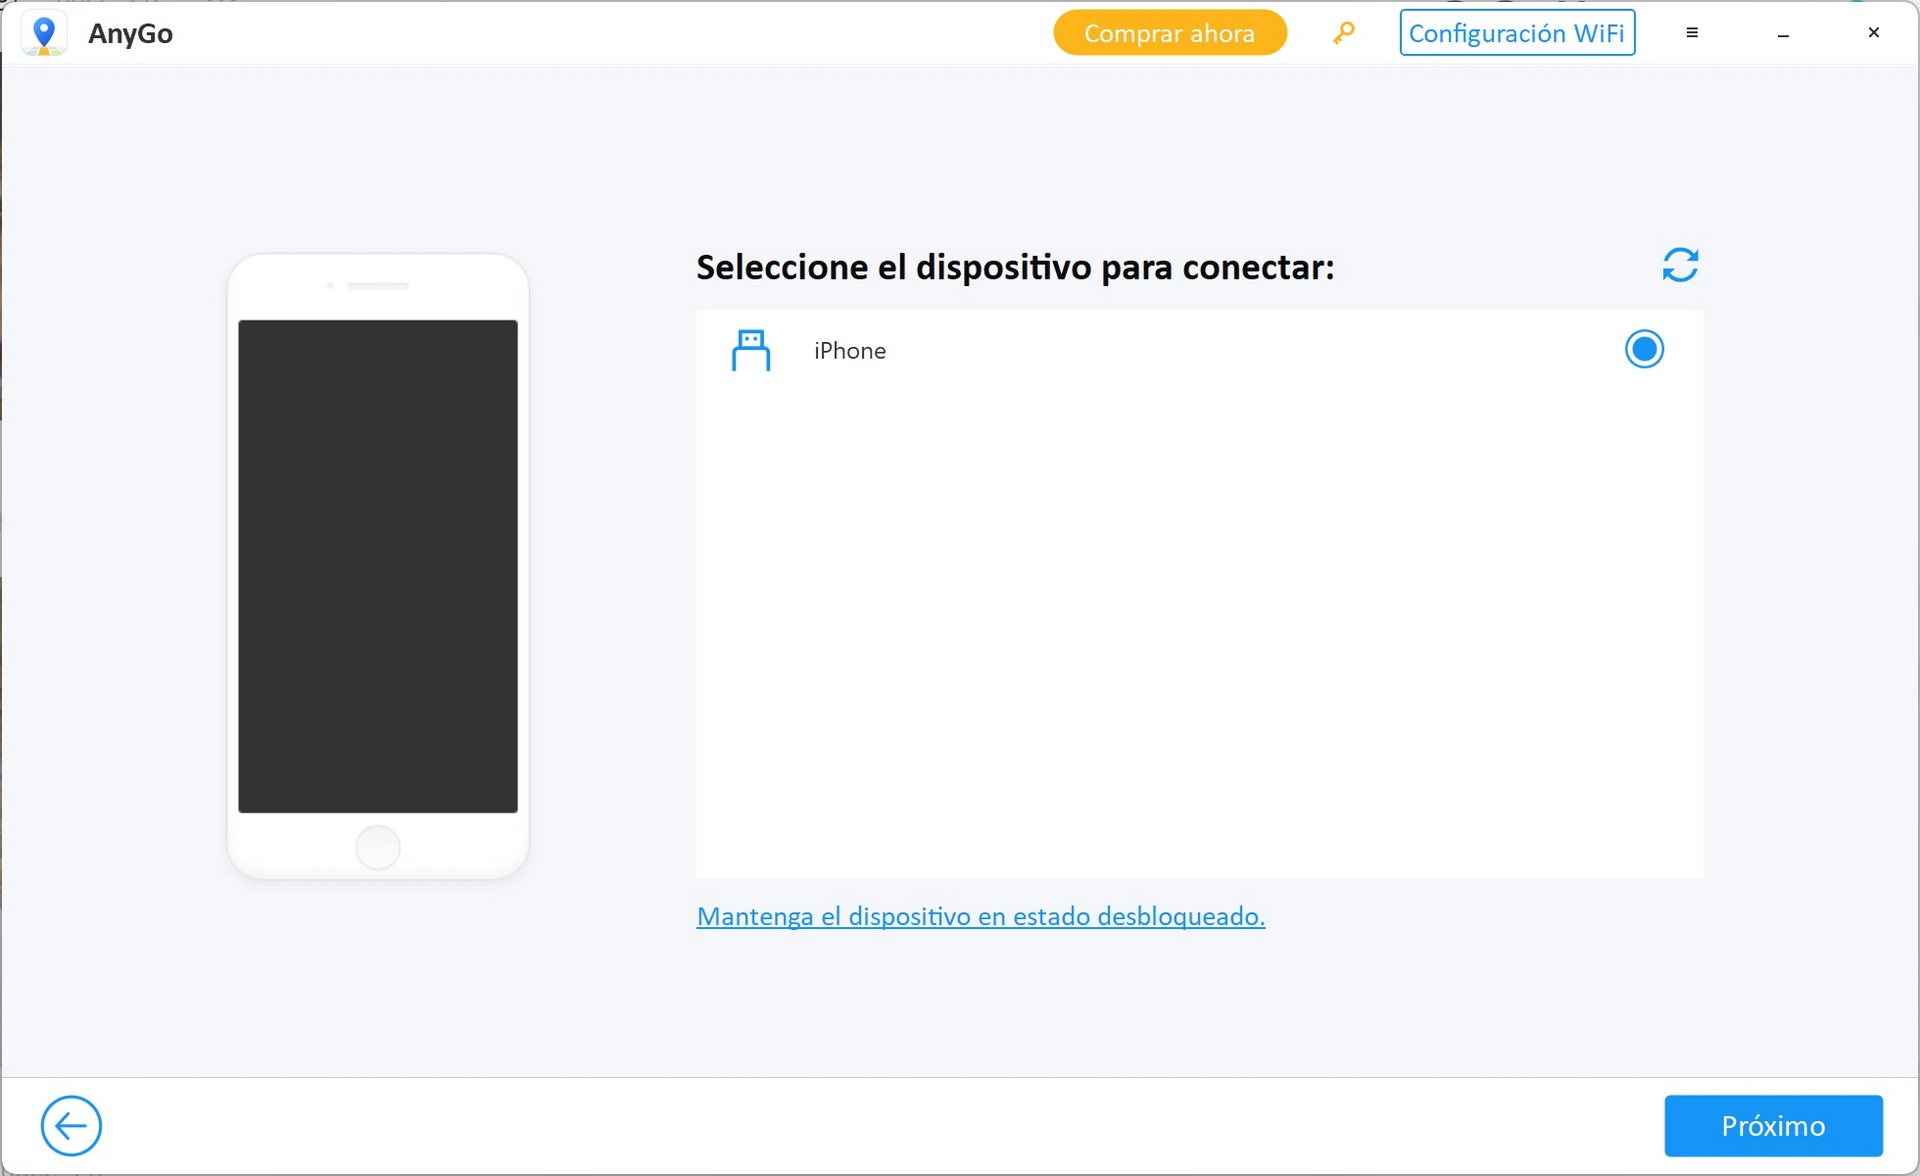
Task: Open the register key icon
Action: coord(1343,33)
